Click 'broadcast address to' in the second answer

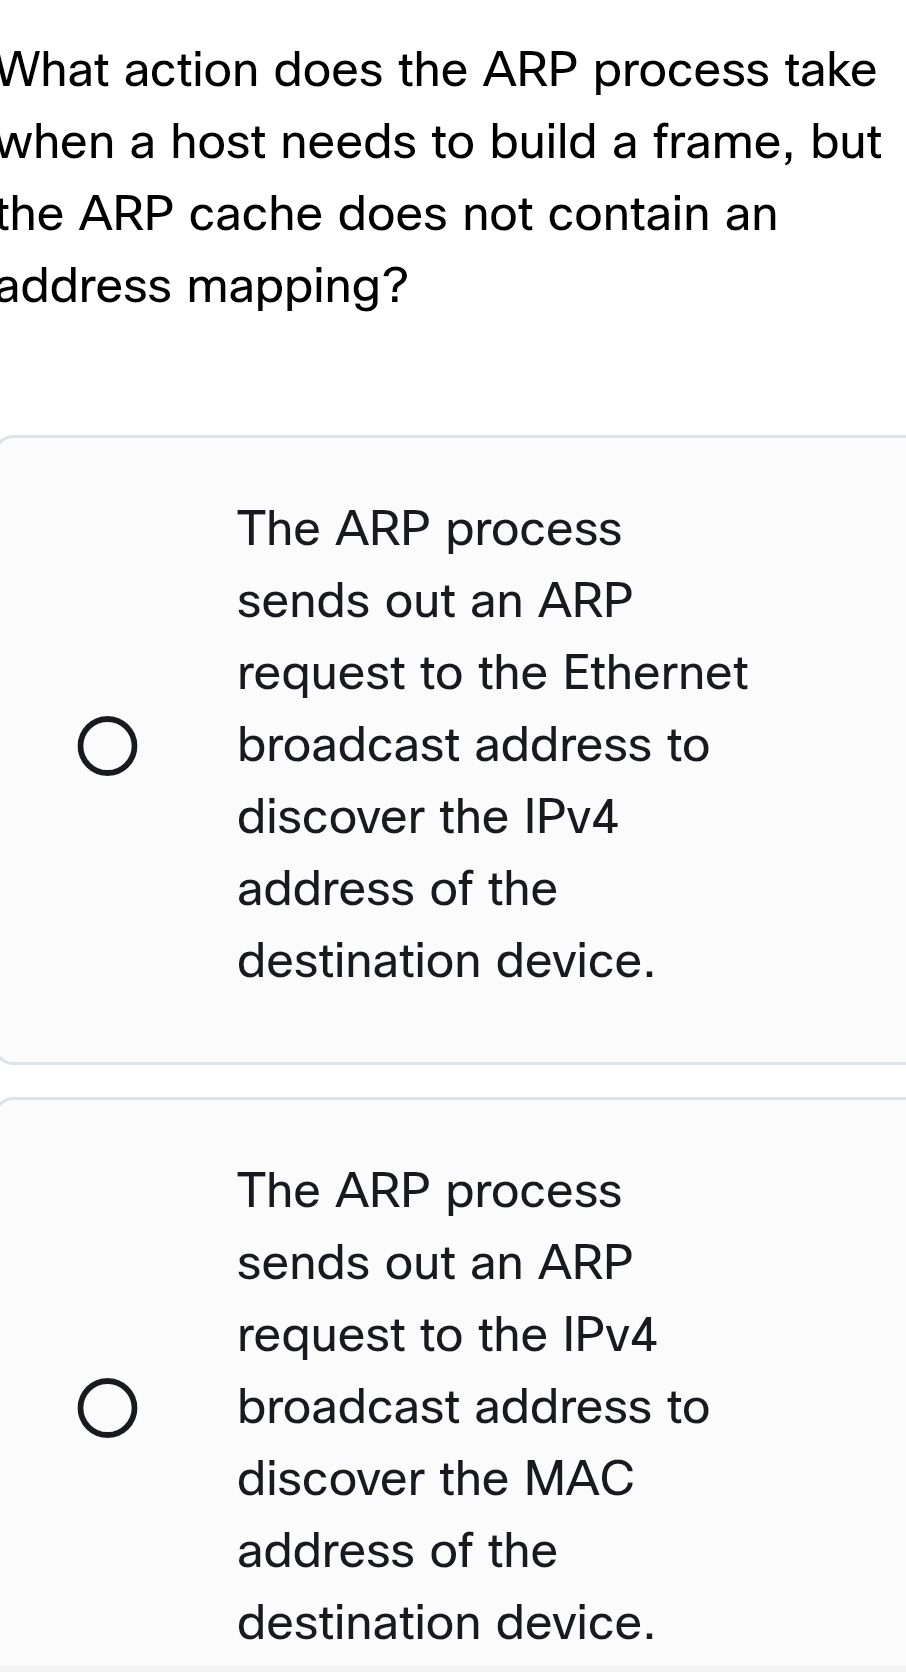pos(473,1407)
